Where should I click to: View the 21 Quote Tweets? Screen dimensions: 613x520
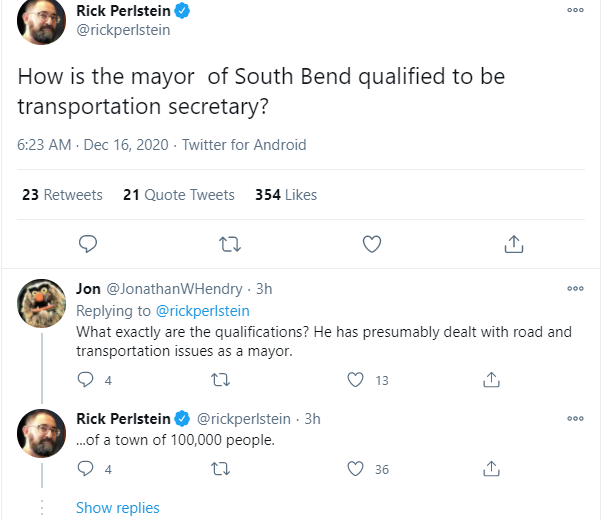point(178,195)
